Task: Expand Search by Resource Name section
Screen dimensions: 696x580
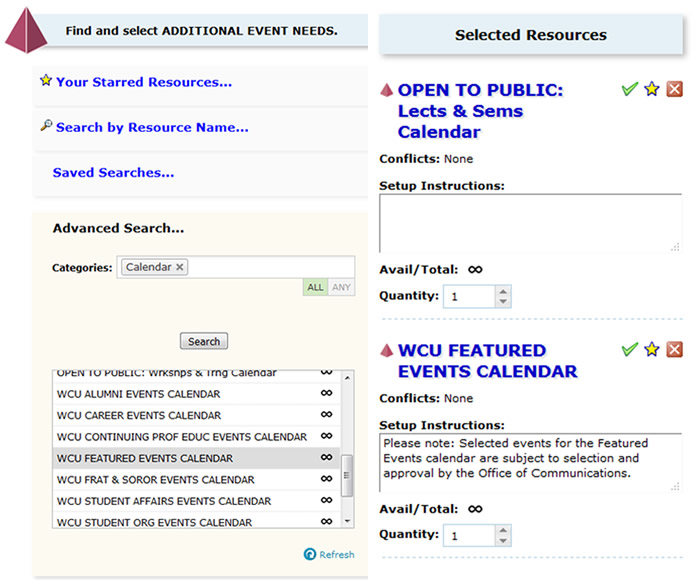Action: 152,127
